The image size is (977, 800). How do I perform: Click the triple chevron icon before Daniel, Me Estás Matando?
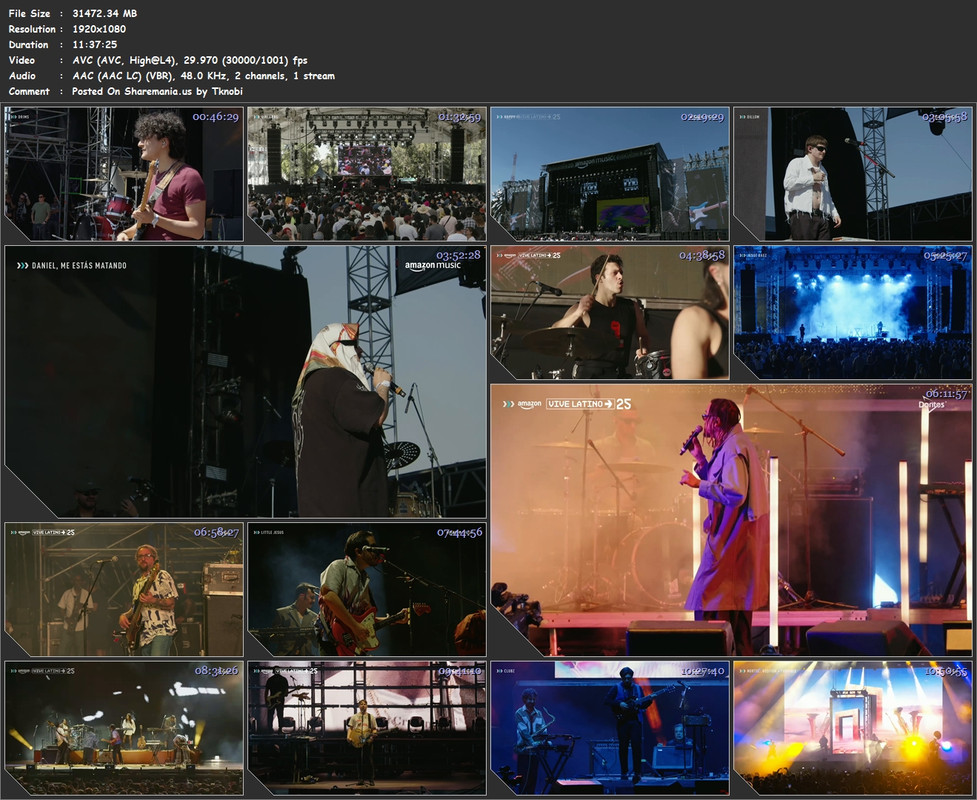point(22,265)
